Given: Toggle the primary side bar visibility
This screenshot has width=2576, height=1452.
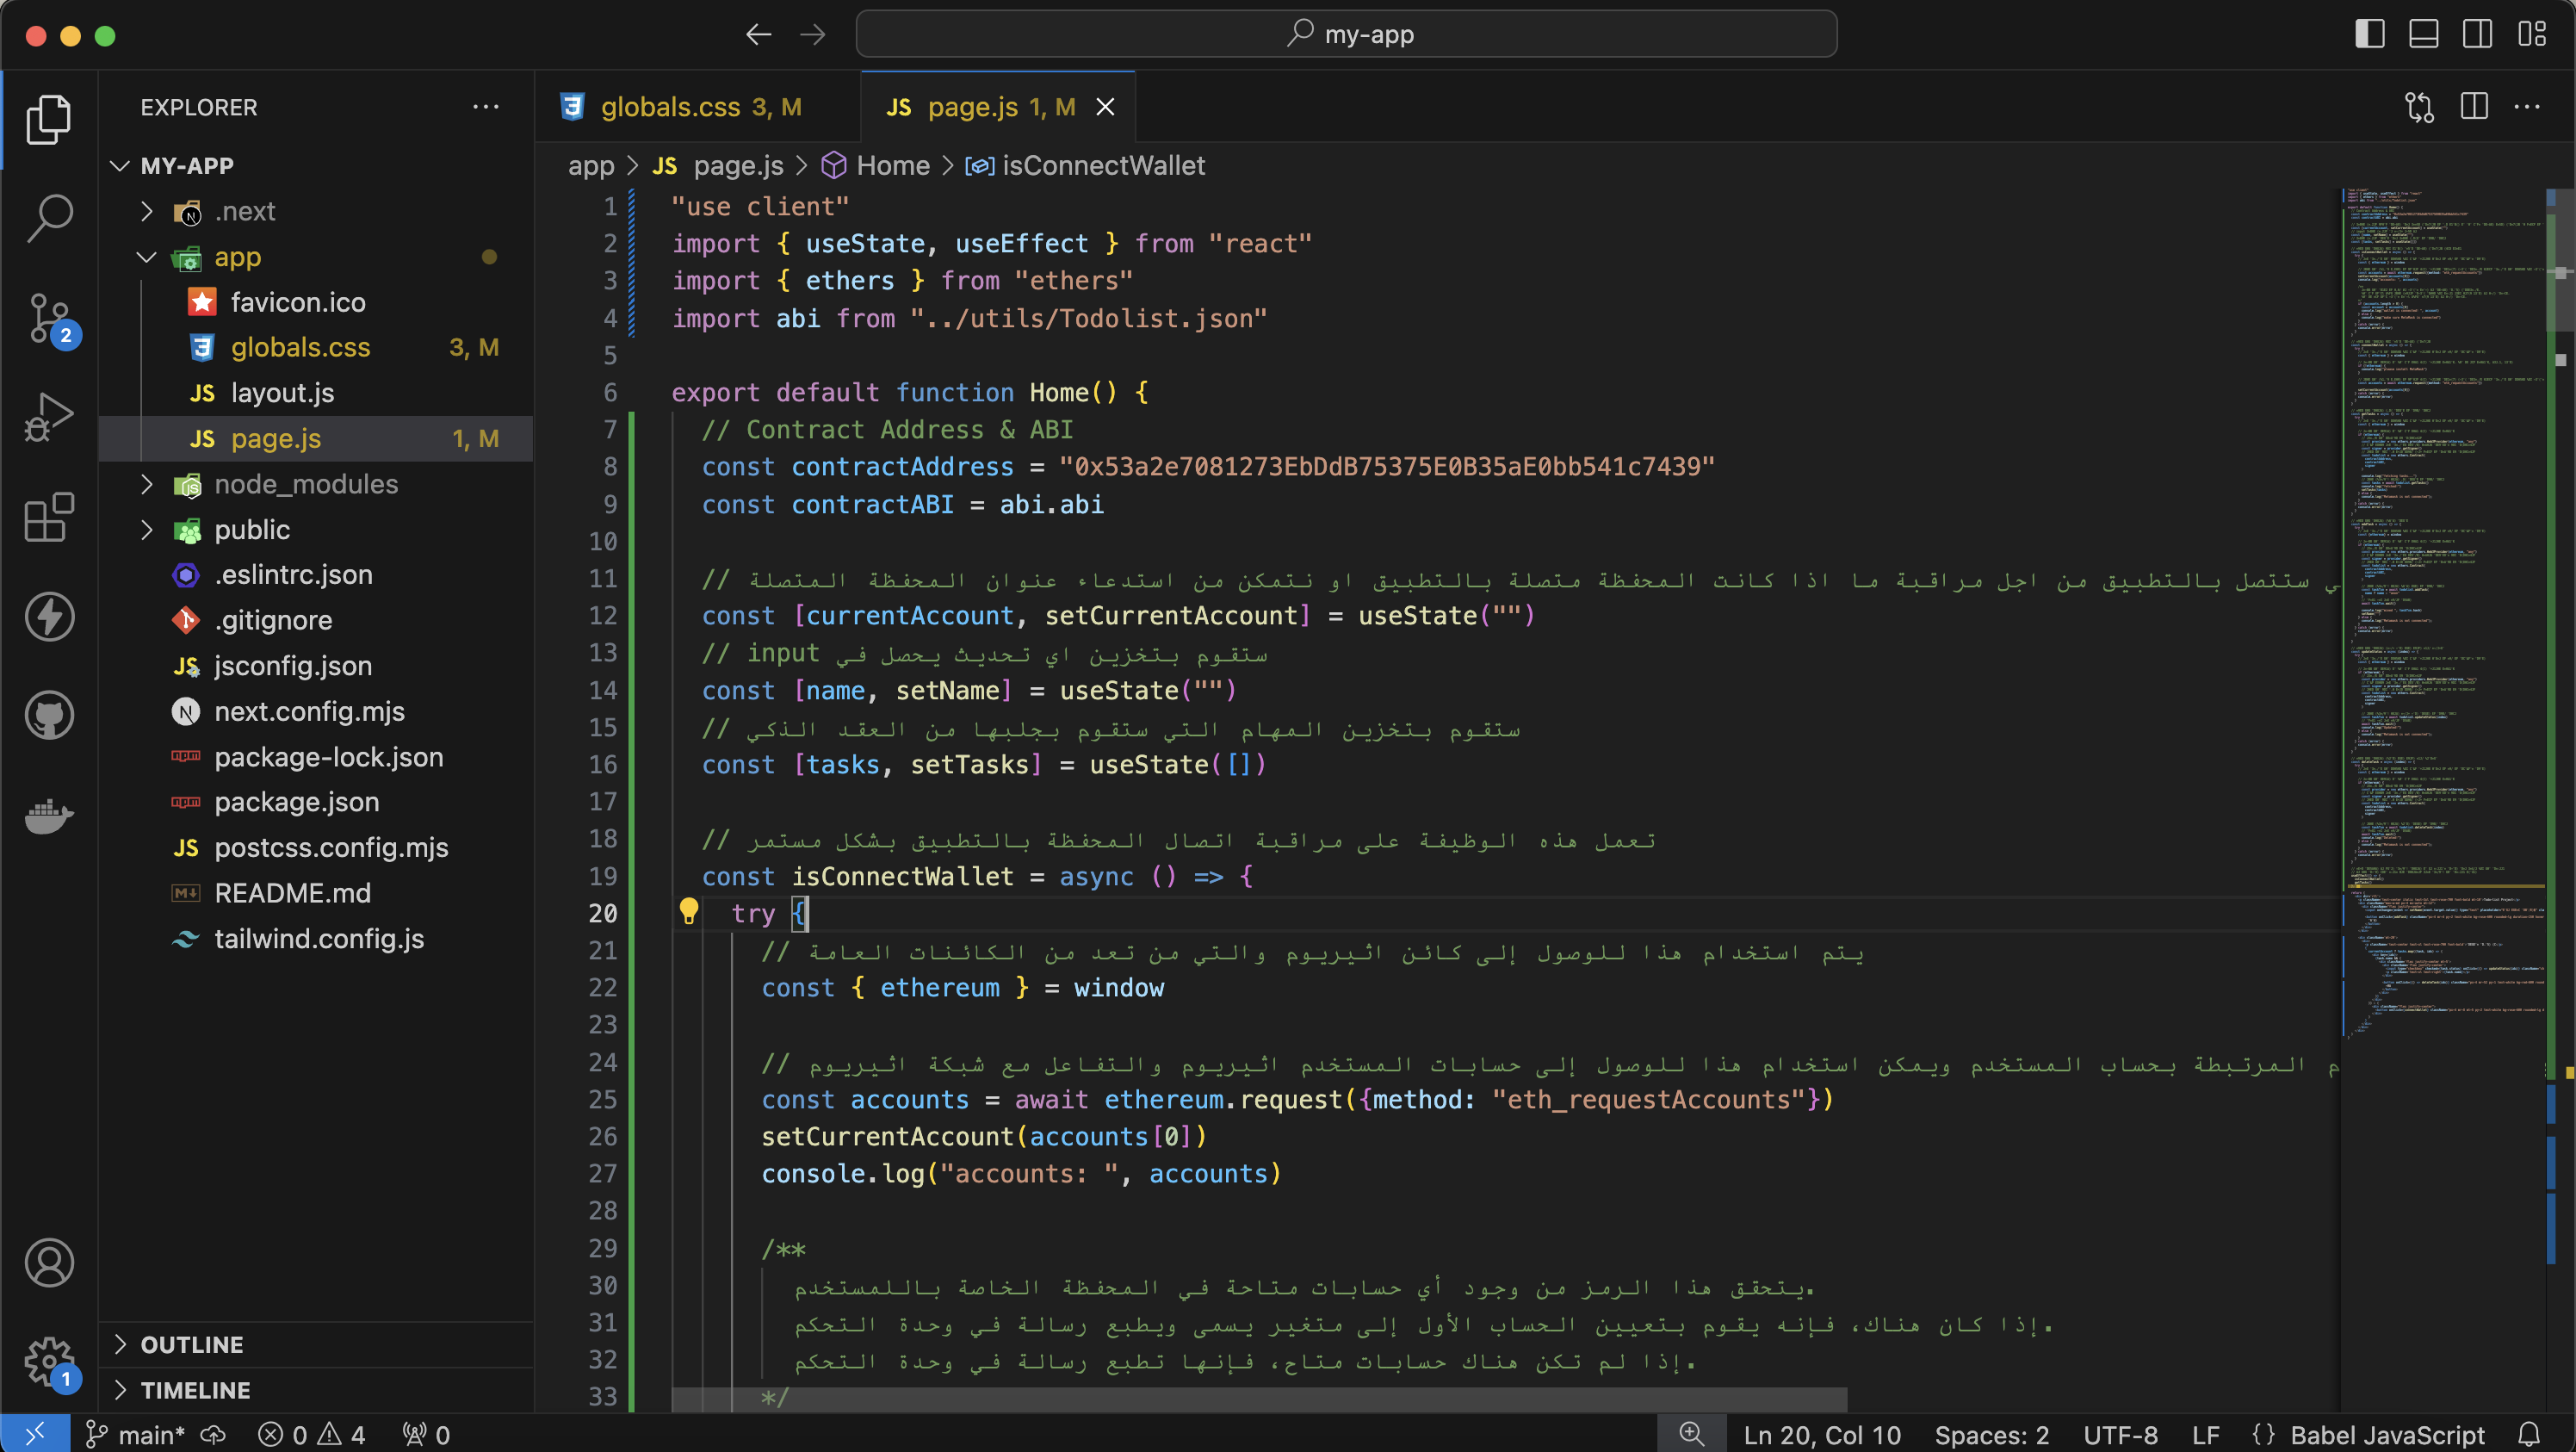Looking at the screenshot, I should click(x=2369, y=34).
